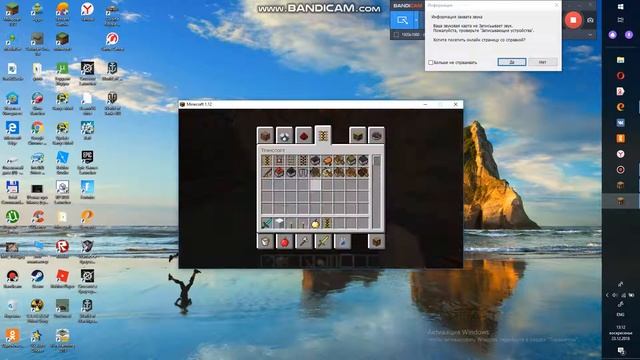This screenshot has height=360, width=640.
Task: Select the diamond sword in hotbar
Action: pos(267,223)
